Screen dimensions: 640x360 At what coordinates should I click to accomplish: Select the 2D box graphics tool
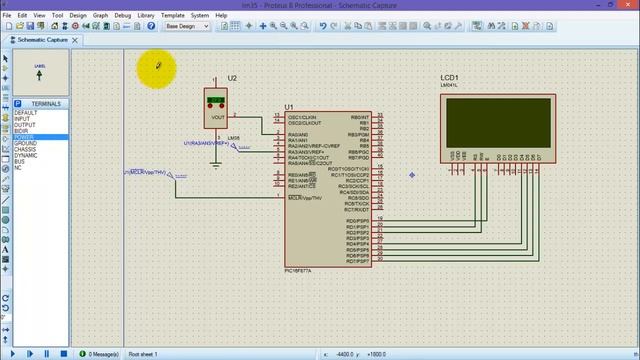tap(5, 210)
